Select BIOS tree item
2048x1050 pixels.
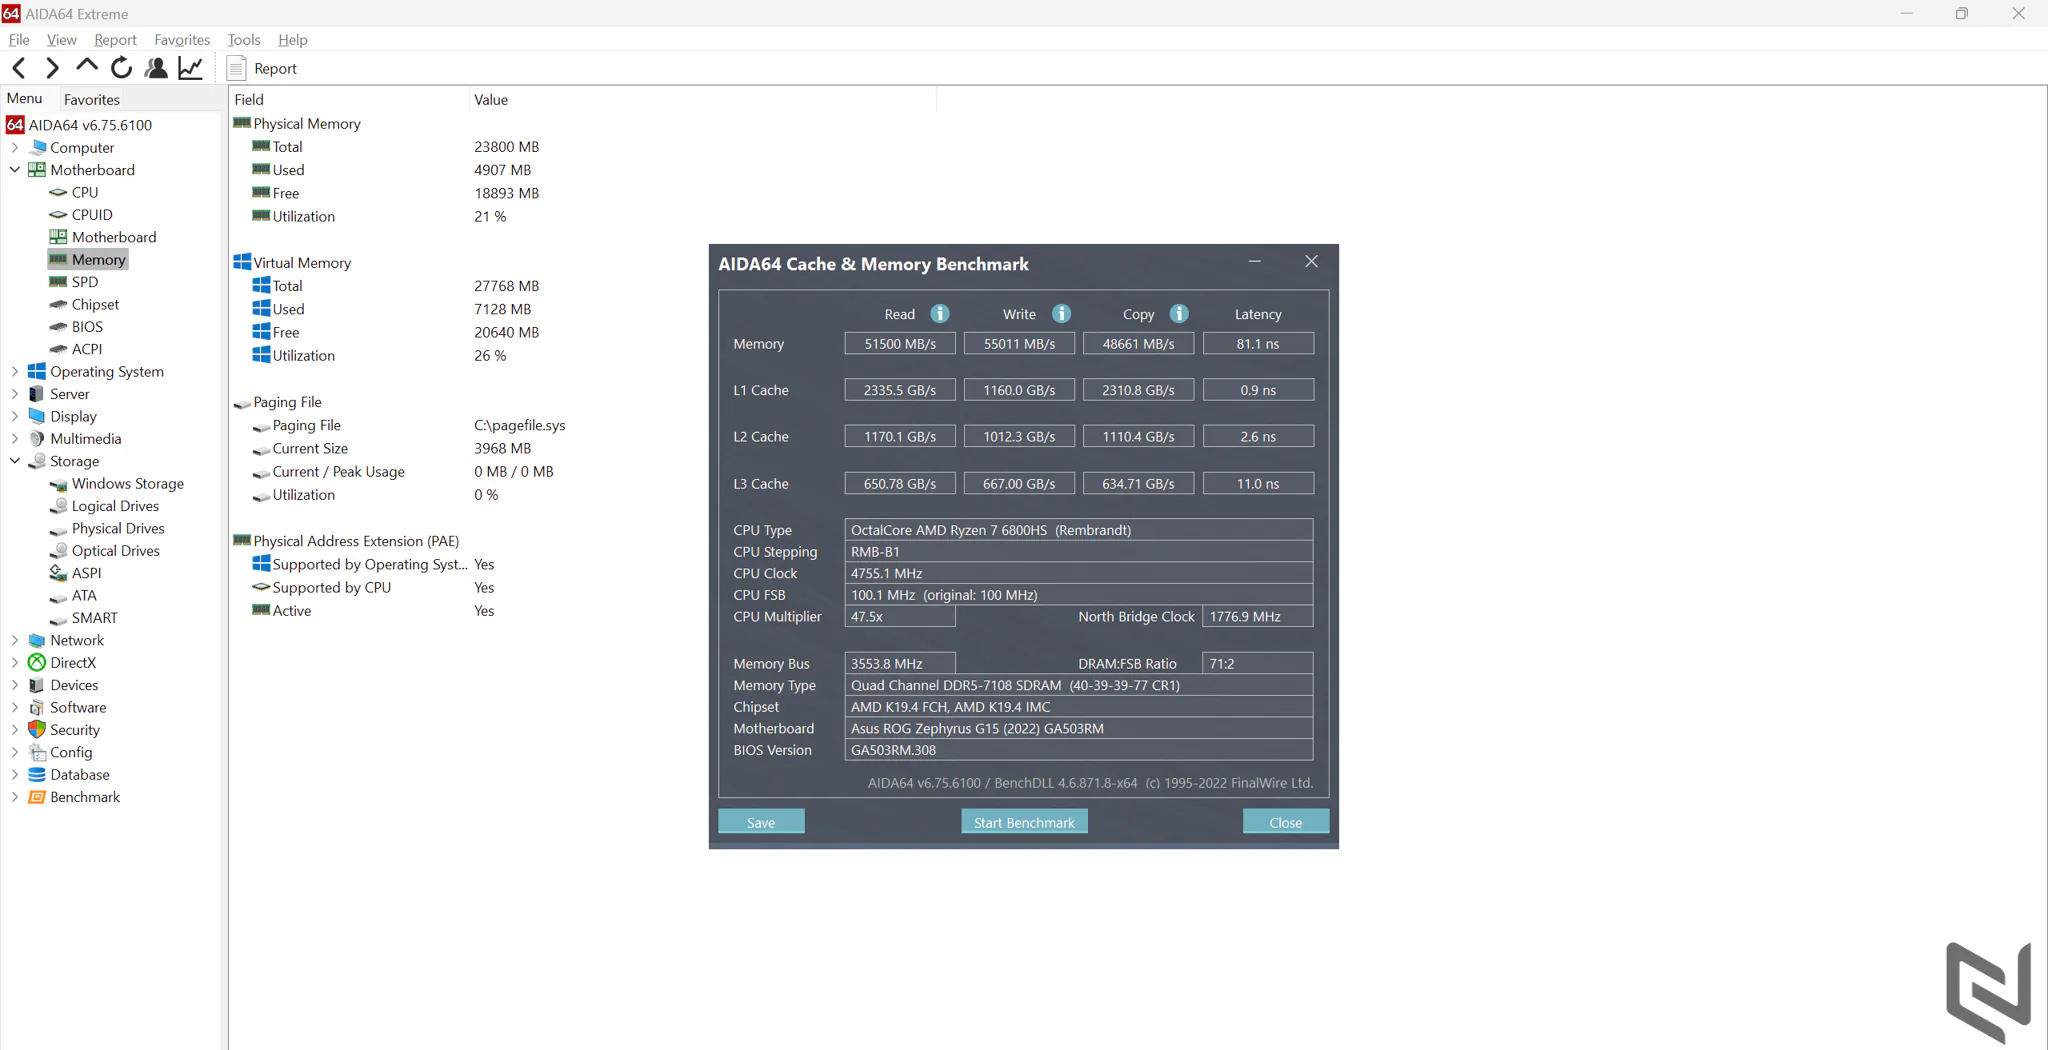point(87,327)
